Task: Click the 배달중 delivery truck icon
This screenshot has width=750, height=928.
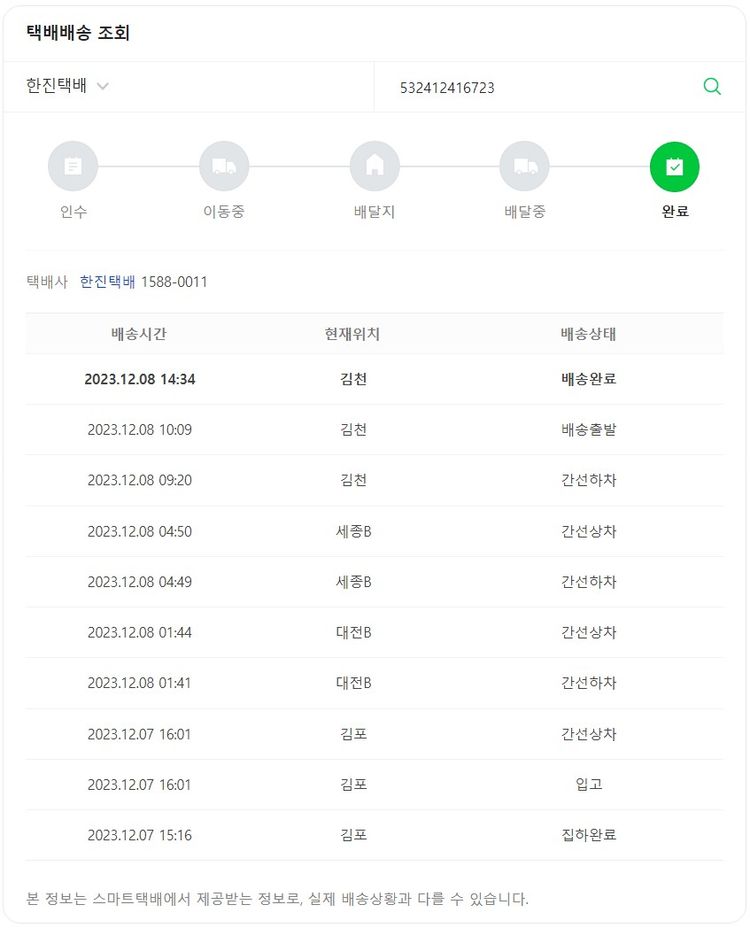Action: coord(525,166)
